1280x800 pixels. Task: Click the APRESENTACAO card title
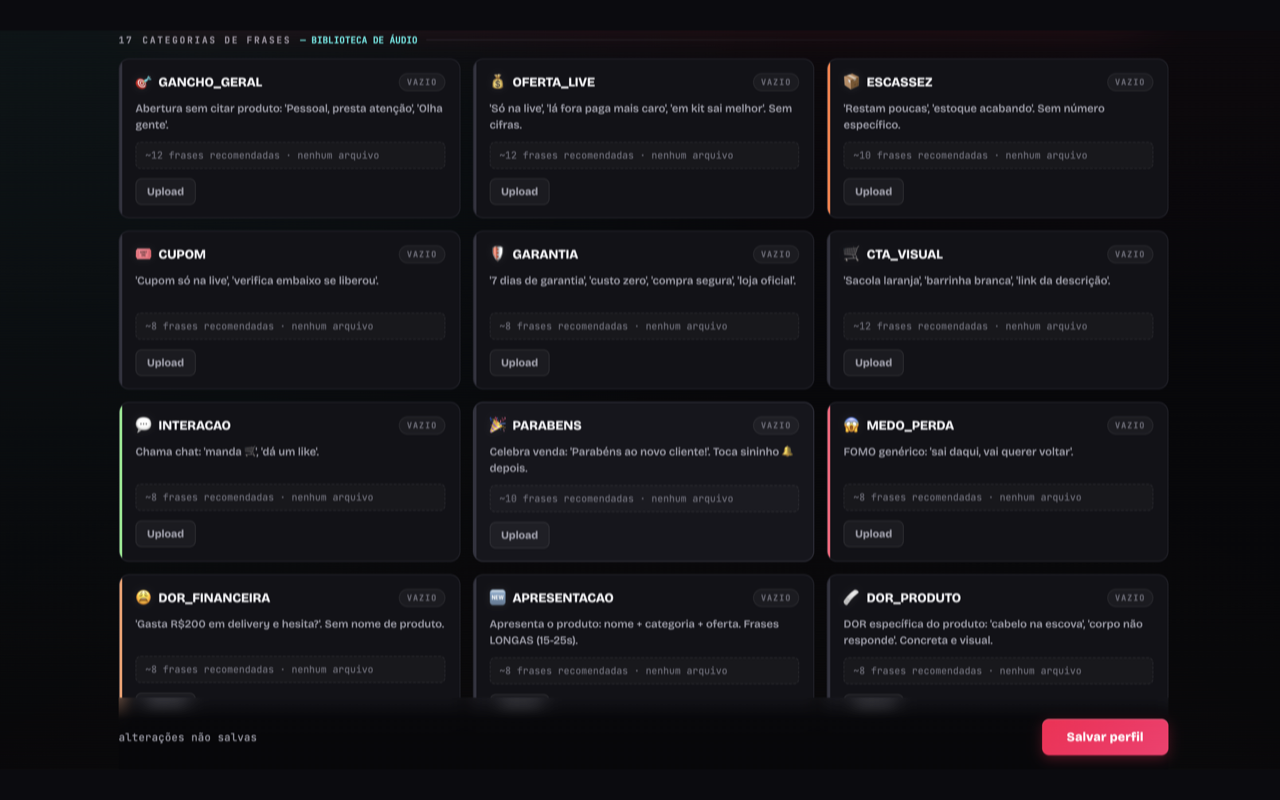tap(563, 597)
